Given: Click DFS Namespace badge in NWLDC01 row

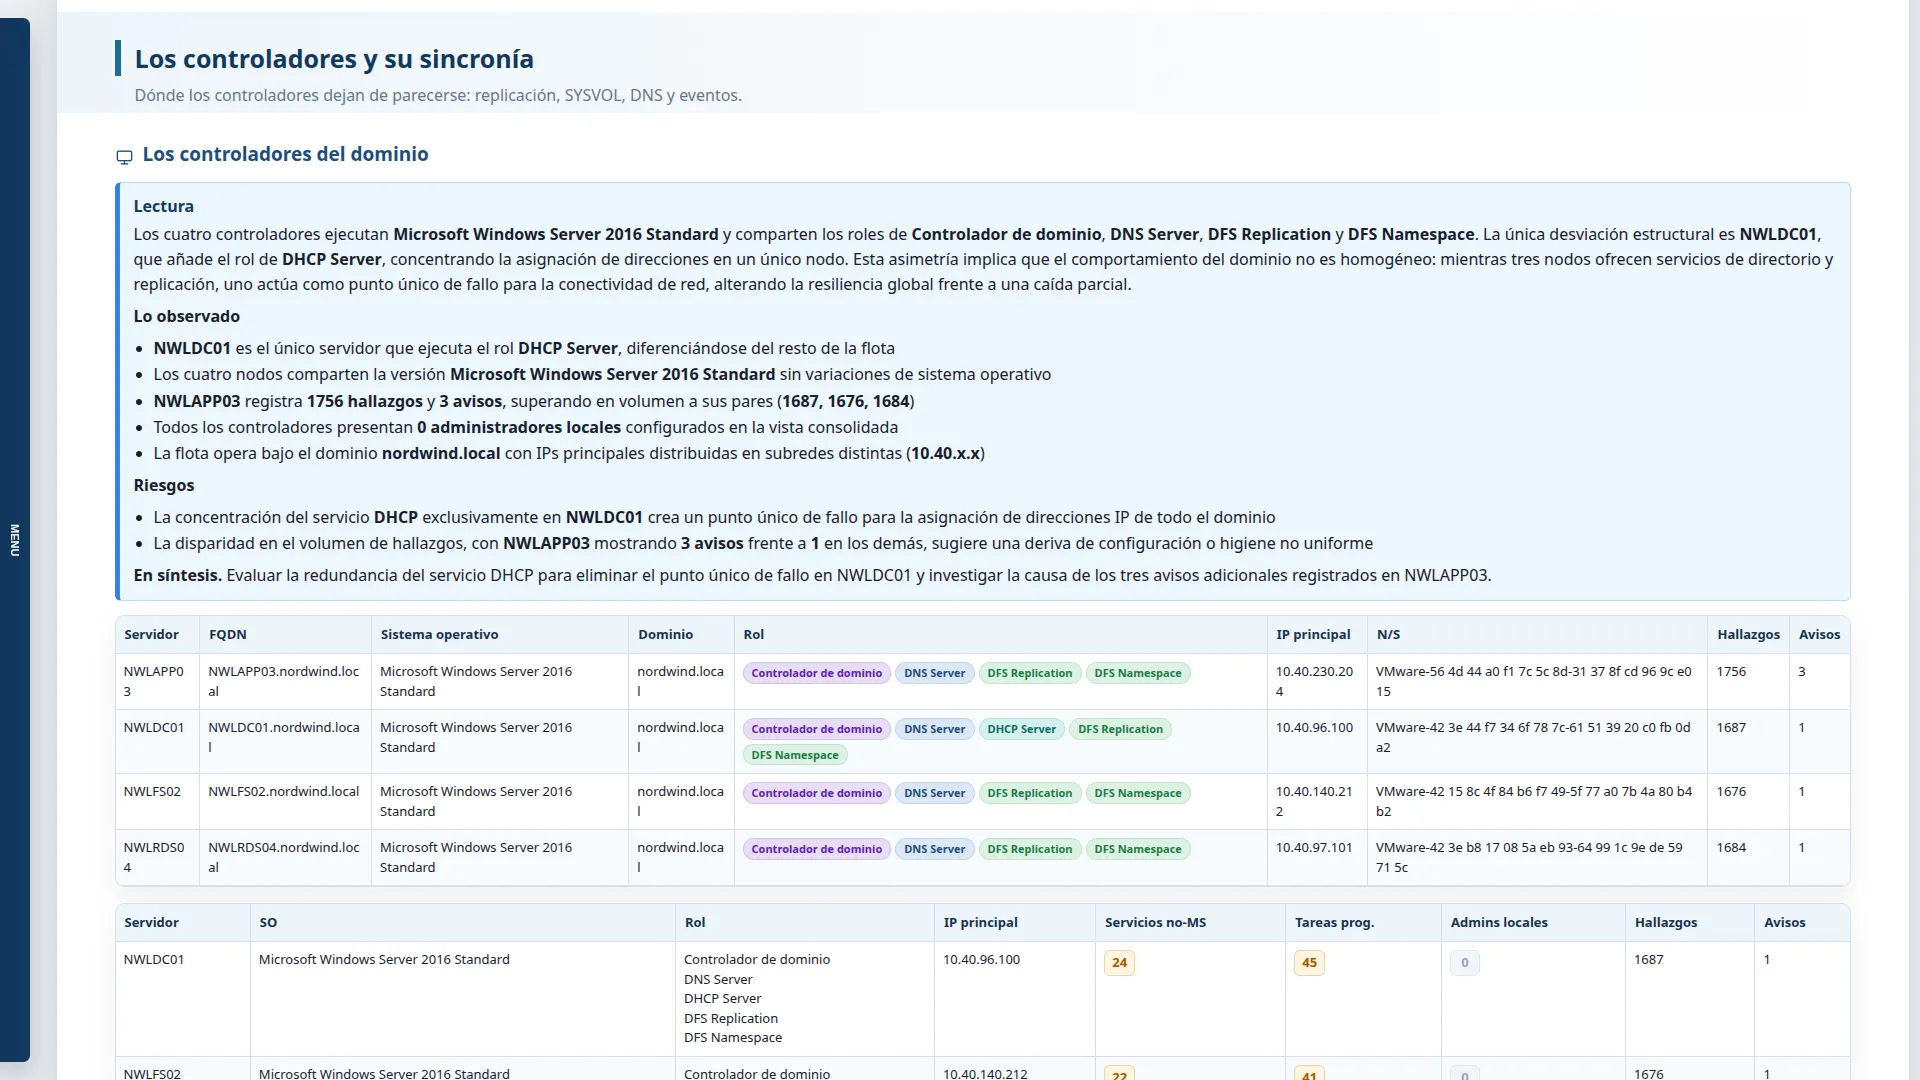Looking at the screenshot, I should 795,756.
